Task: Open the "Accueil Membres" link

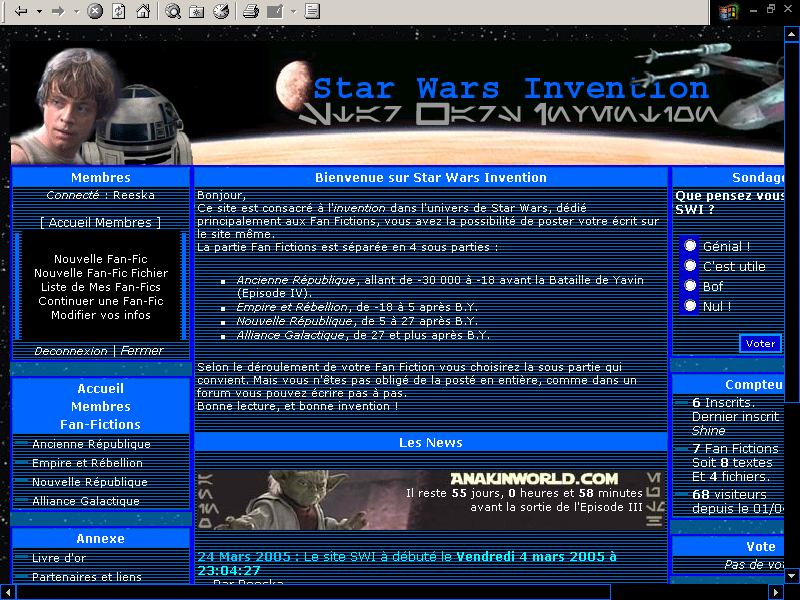Action: pyautogui.click(x=101, y=222)
